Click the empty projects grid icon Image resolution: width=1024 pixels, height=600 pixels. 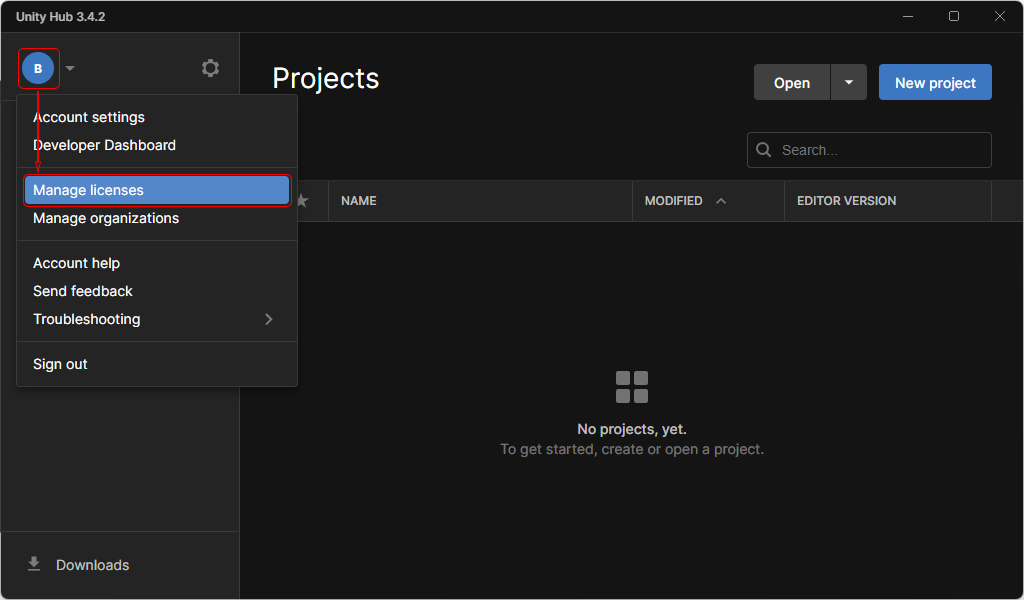(632, 387)
